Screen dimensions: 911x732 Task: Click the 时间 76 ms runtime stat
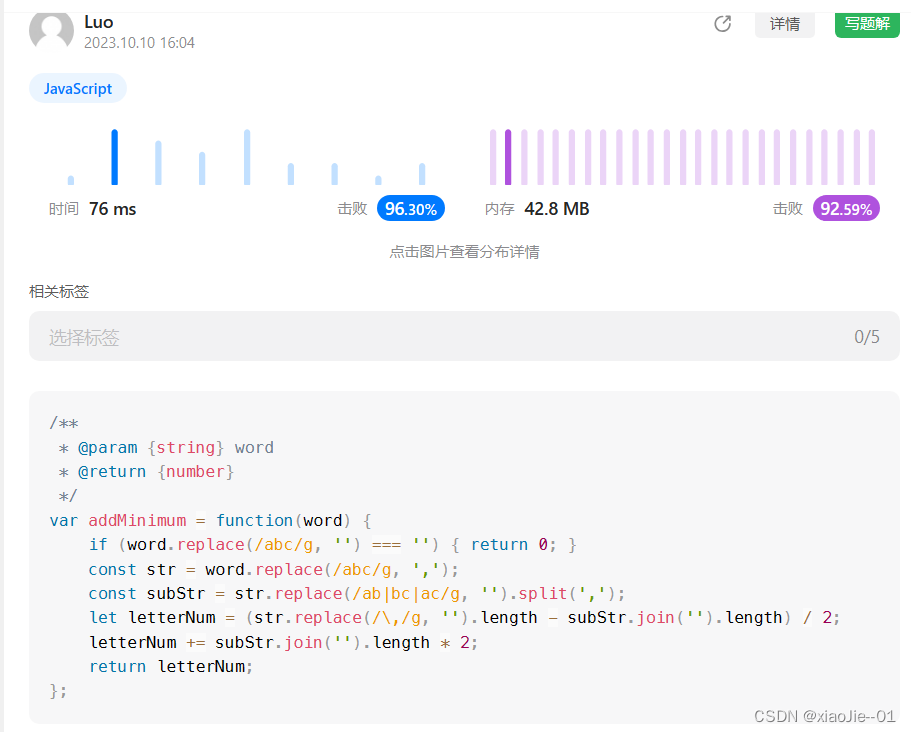point(93,209)
